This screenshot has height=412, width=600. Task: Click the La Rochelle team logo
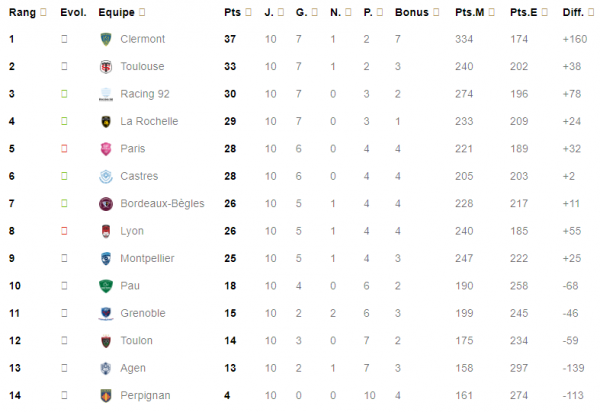coord(106,121)
